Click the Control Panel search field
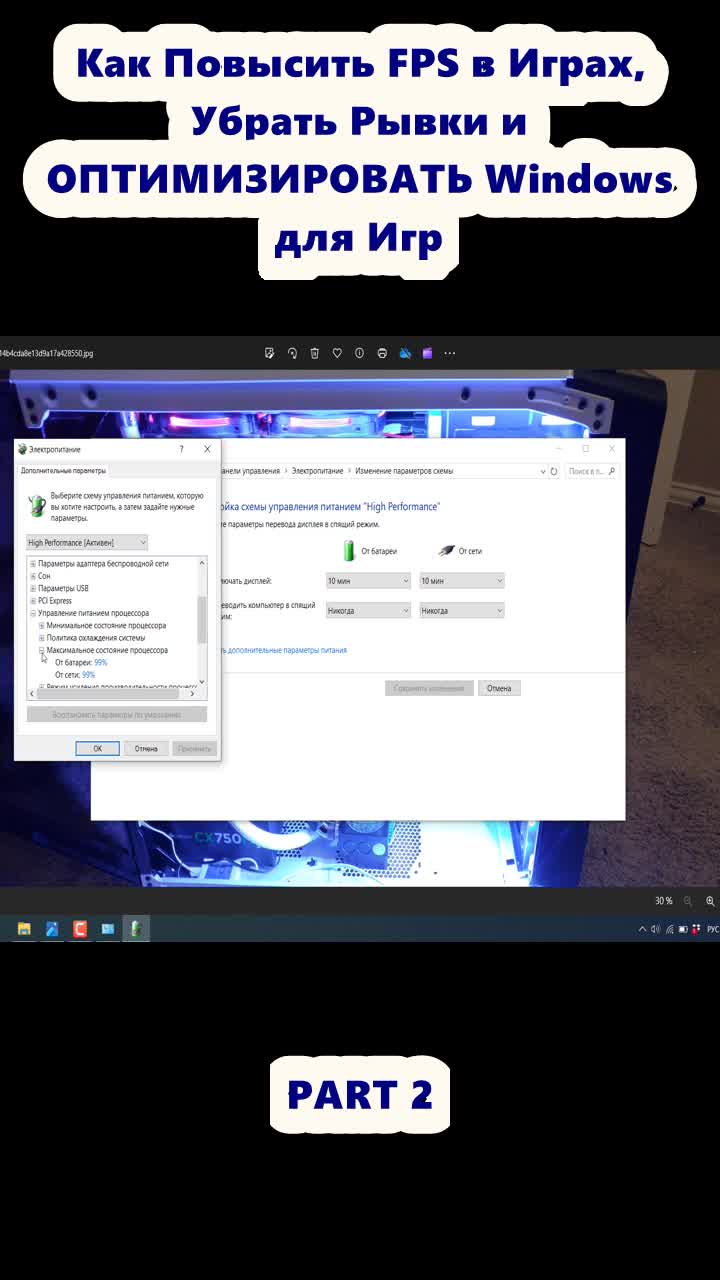The image size is (720, 1280). tap(591, 471)
